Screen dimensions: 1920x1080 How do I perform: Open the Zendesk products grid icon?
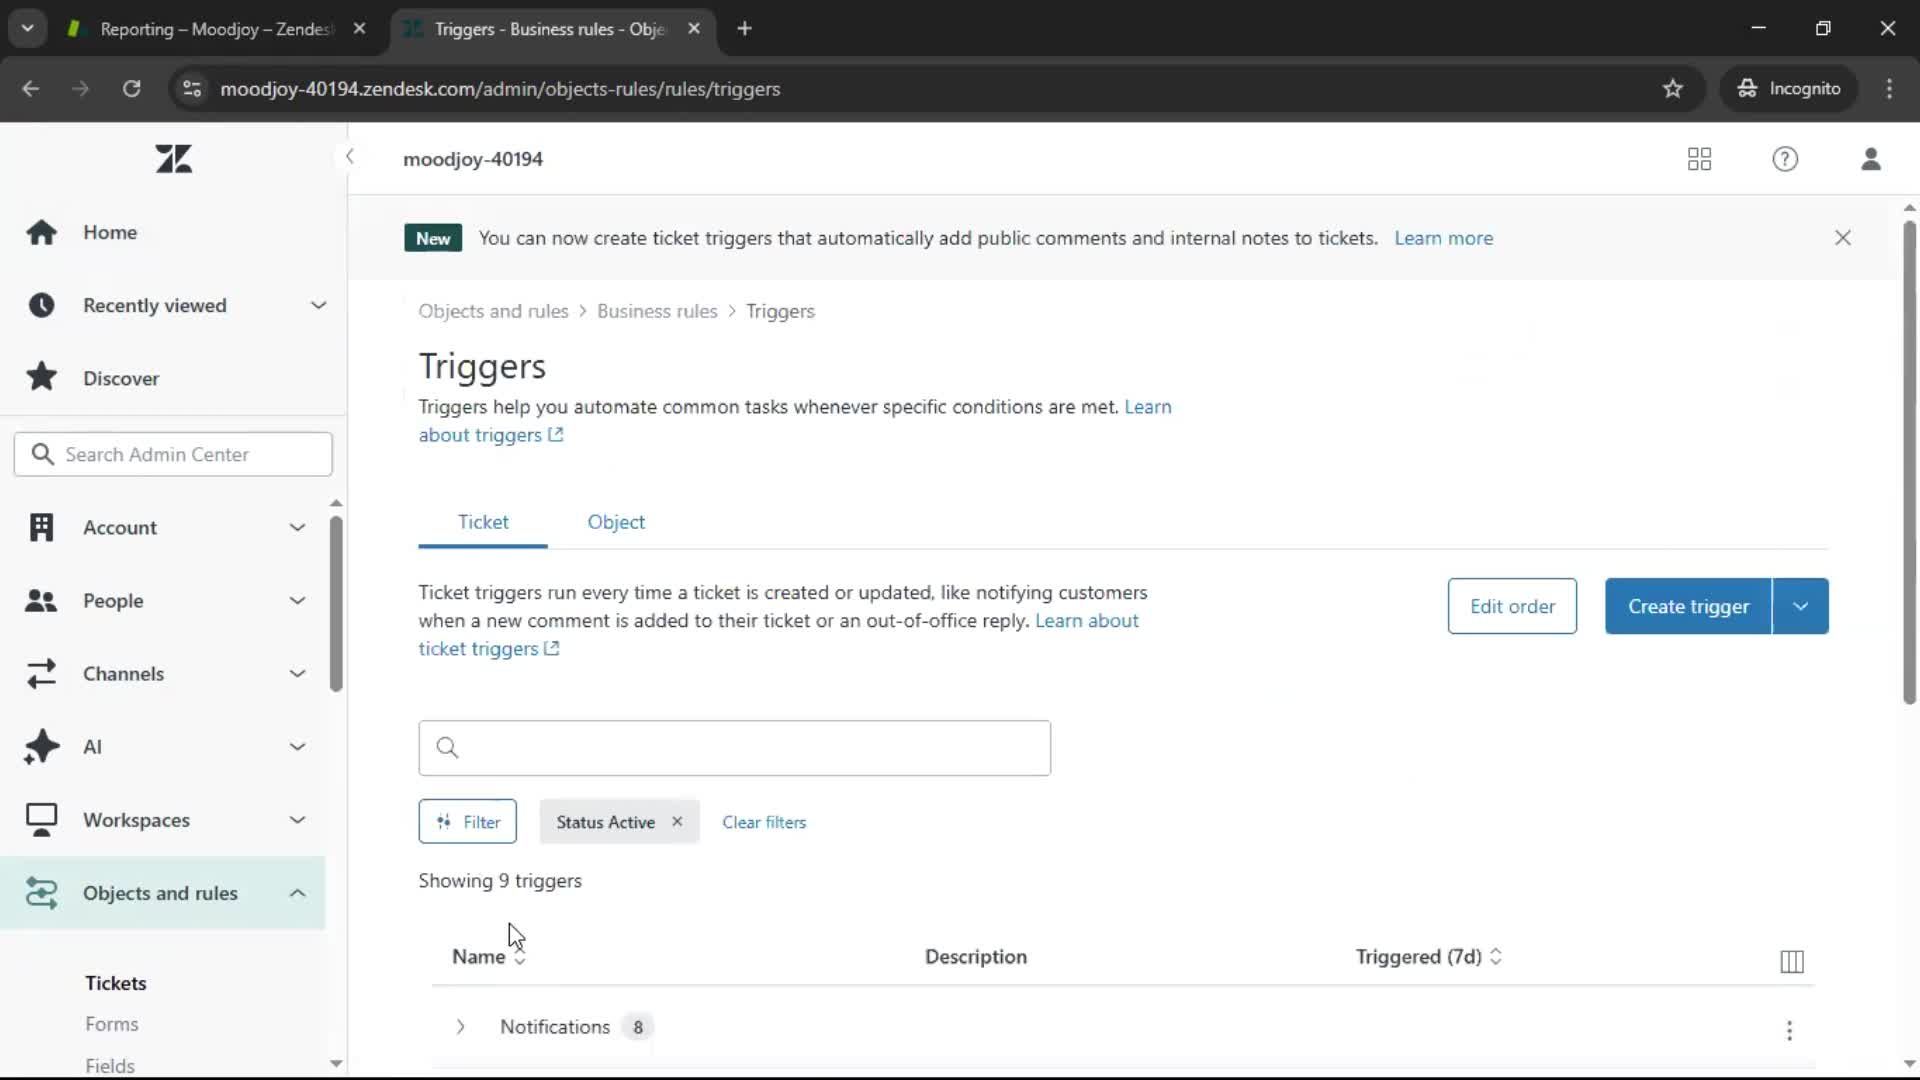1699,159
